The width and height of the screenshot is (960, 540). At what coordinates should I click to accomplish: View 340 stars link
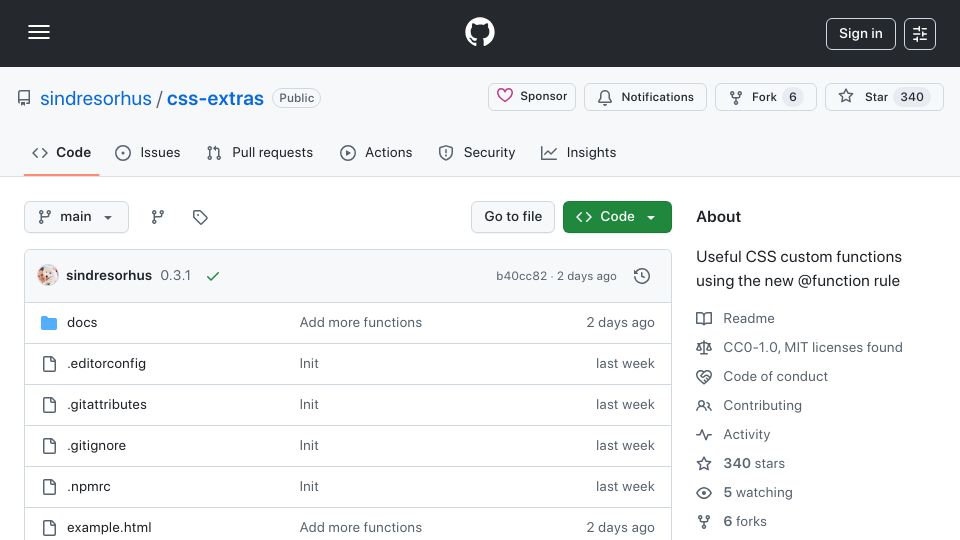[x=754, y=463]
